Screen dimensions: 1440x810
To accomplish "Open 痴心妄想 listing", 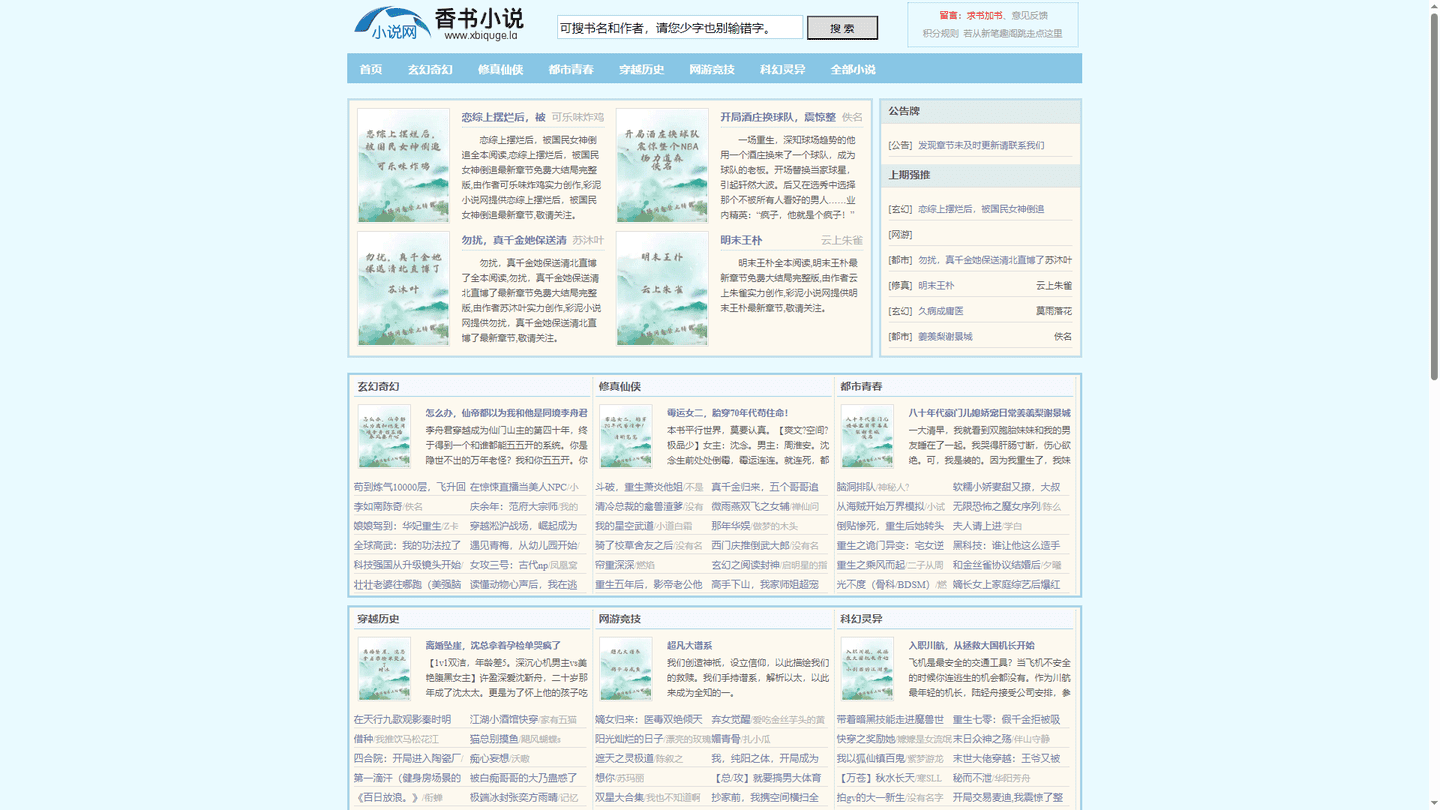I will pos(489,759).
